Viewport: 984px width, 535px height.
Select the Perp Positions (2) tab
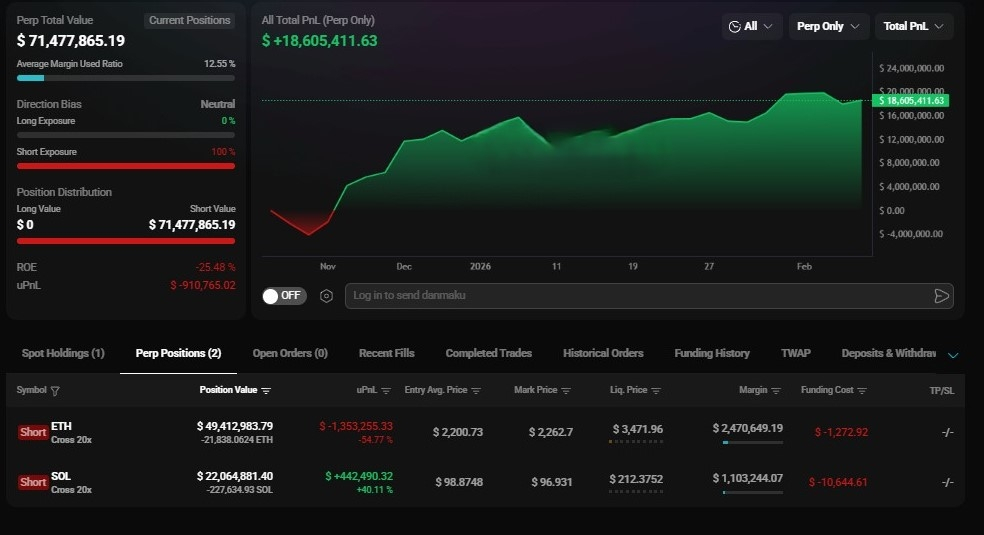coord(178,353)
